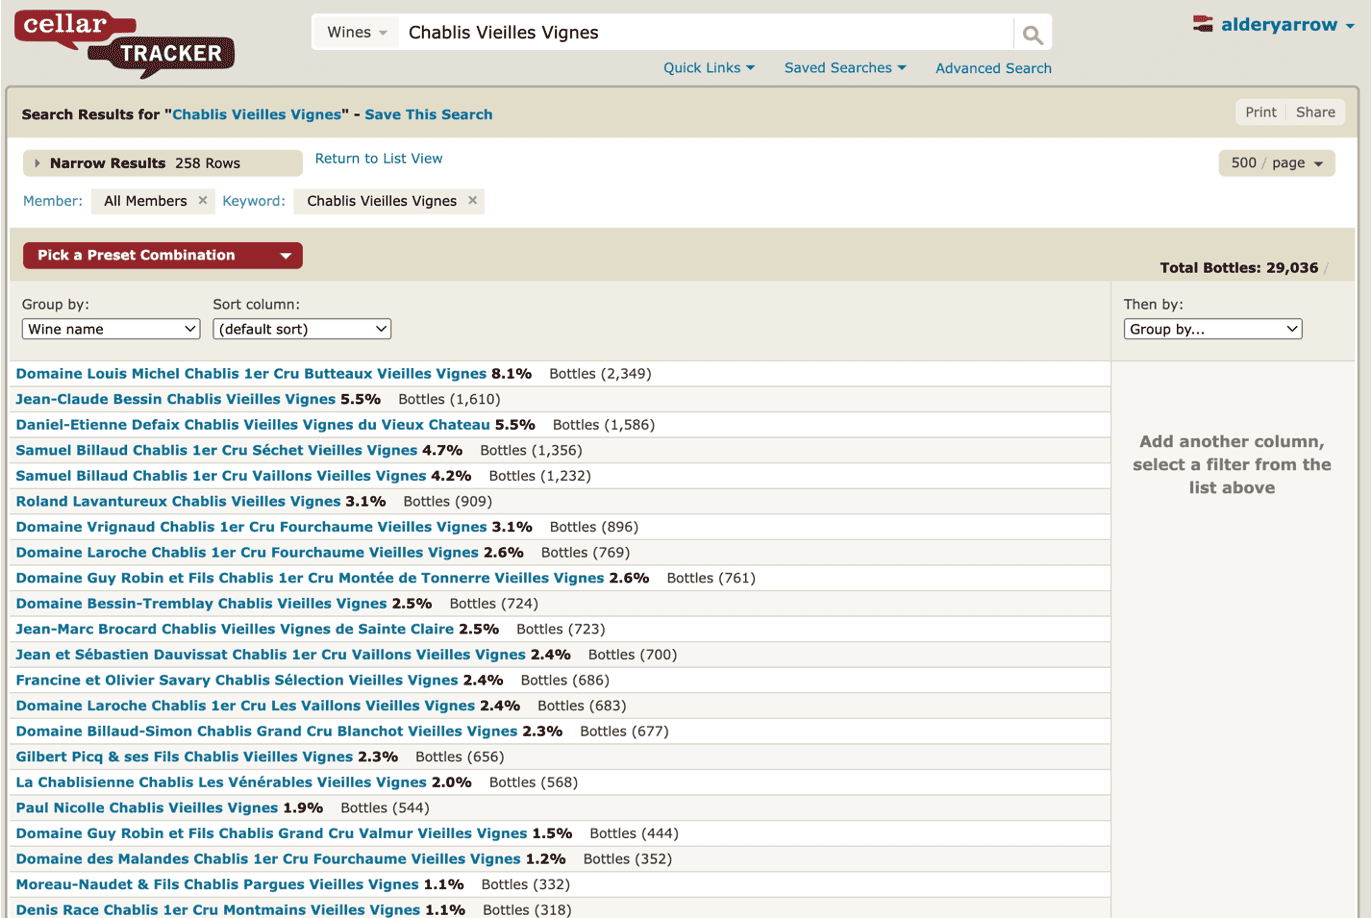Click the search text input field
Image resolution: width=1372 pixels, height=918 pixels.
pyautogui.click(x=705, y=33)
